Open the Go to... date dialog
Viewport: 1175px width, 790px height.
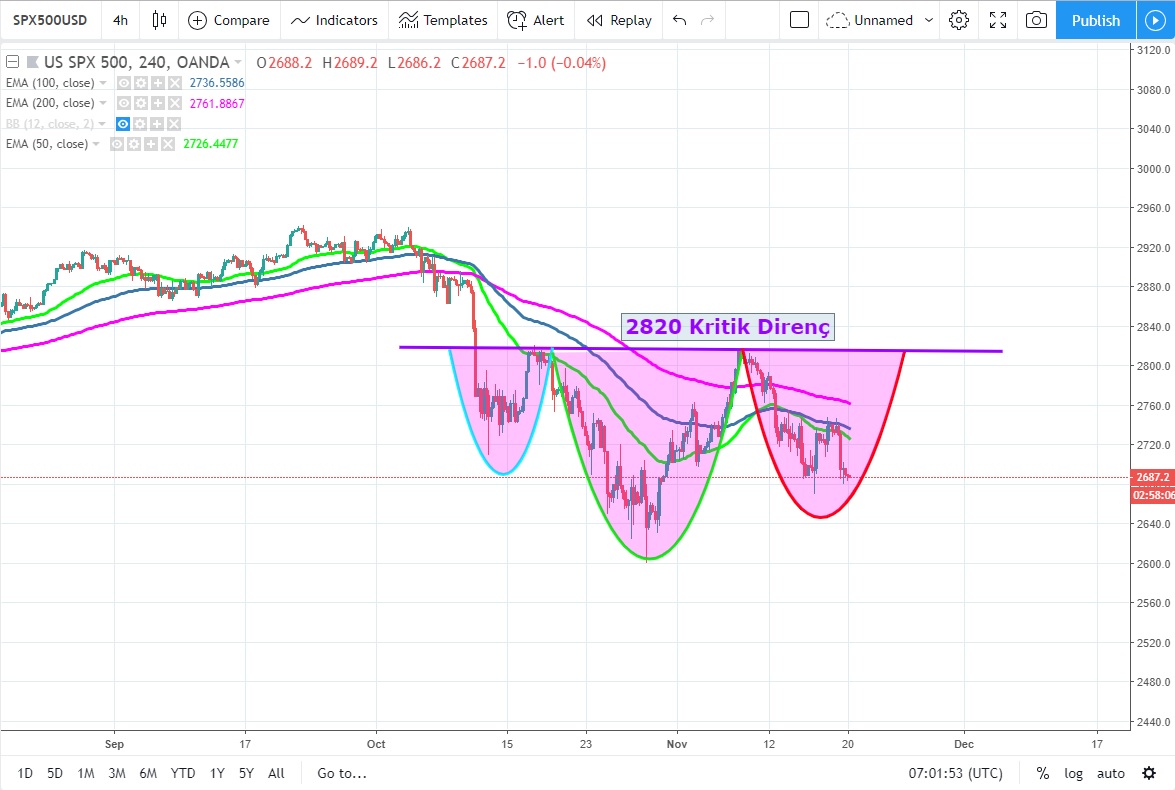(x=342, y=773)
